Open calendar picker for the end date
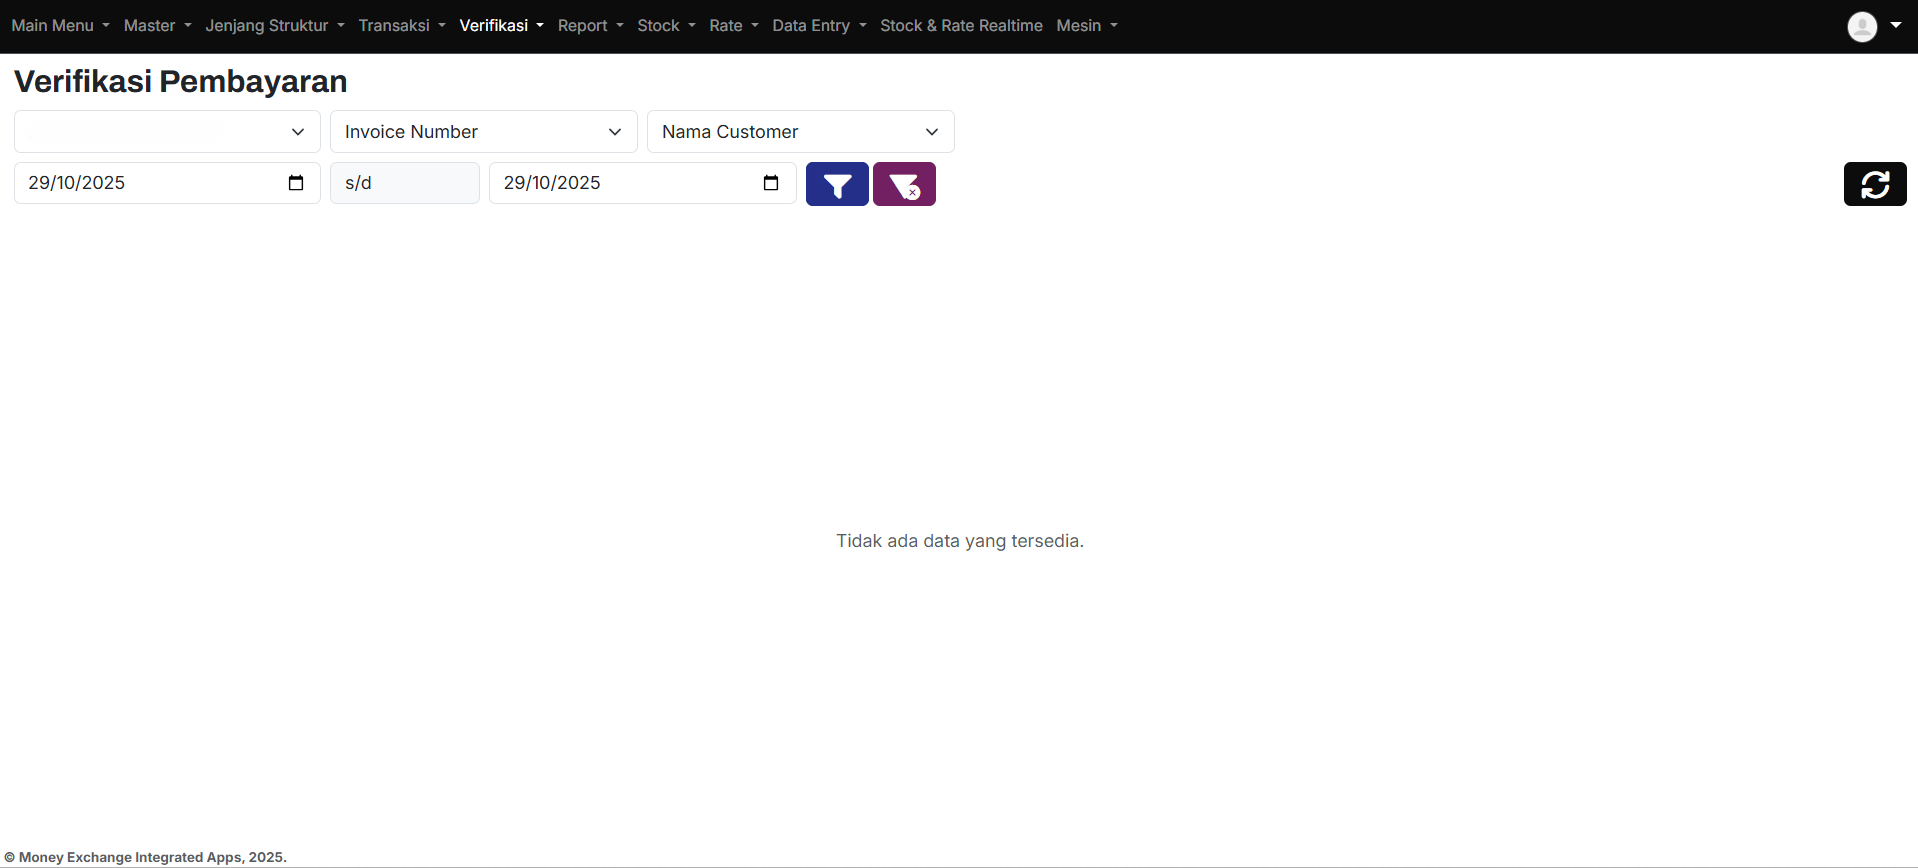Image resolution: width=1918 pixels, height=868 pixels. [x=771, y=183]
